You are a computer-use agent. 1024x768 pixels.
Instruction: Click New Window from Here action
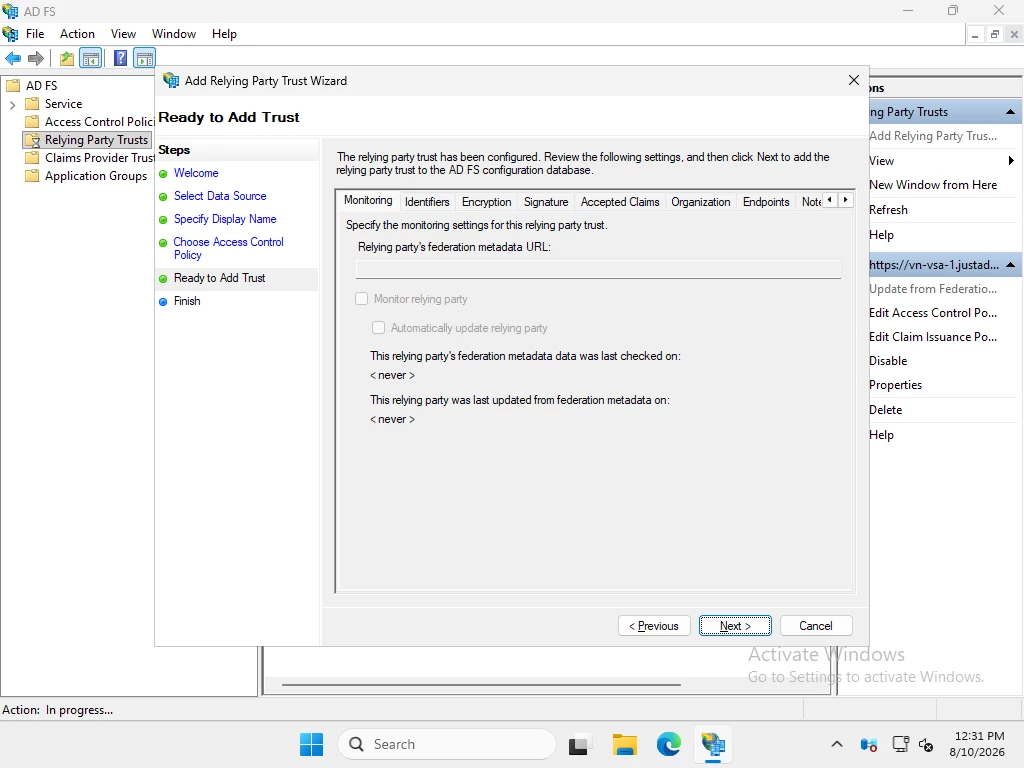933,185
